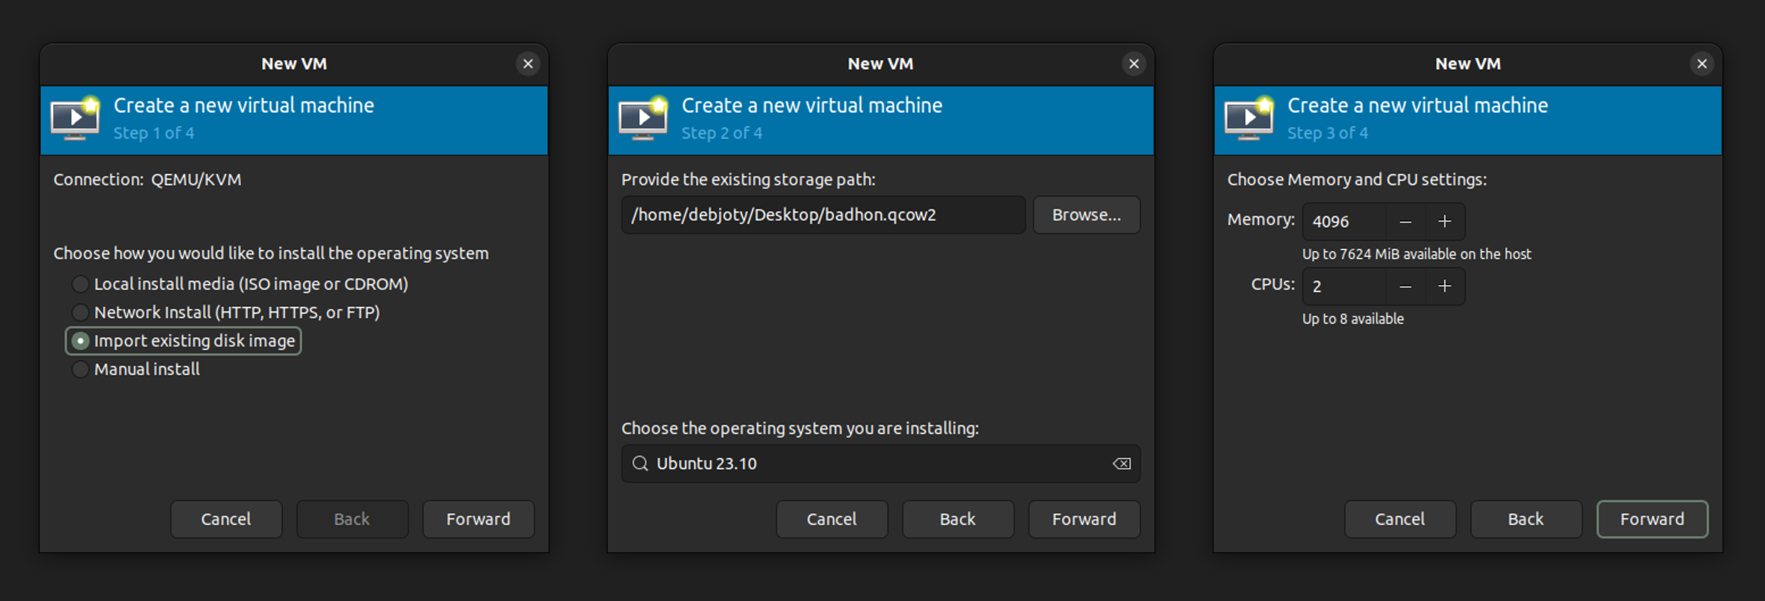Click 'Step 2 of 4' subtitle text
This screenshot has height=601, width=1765.
click(721, 133)
